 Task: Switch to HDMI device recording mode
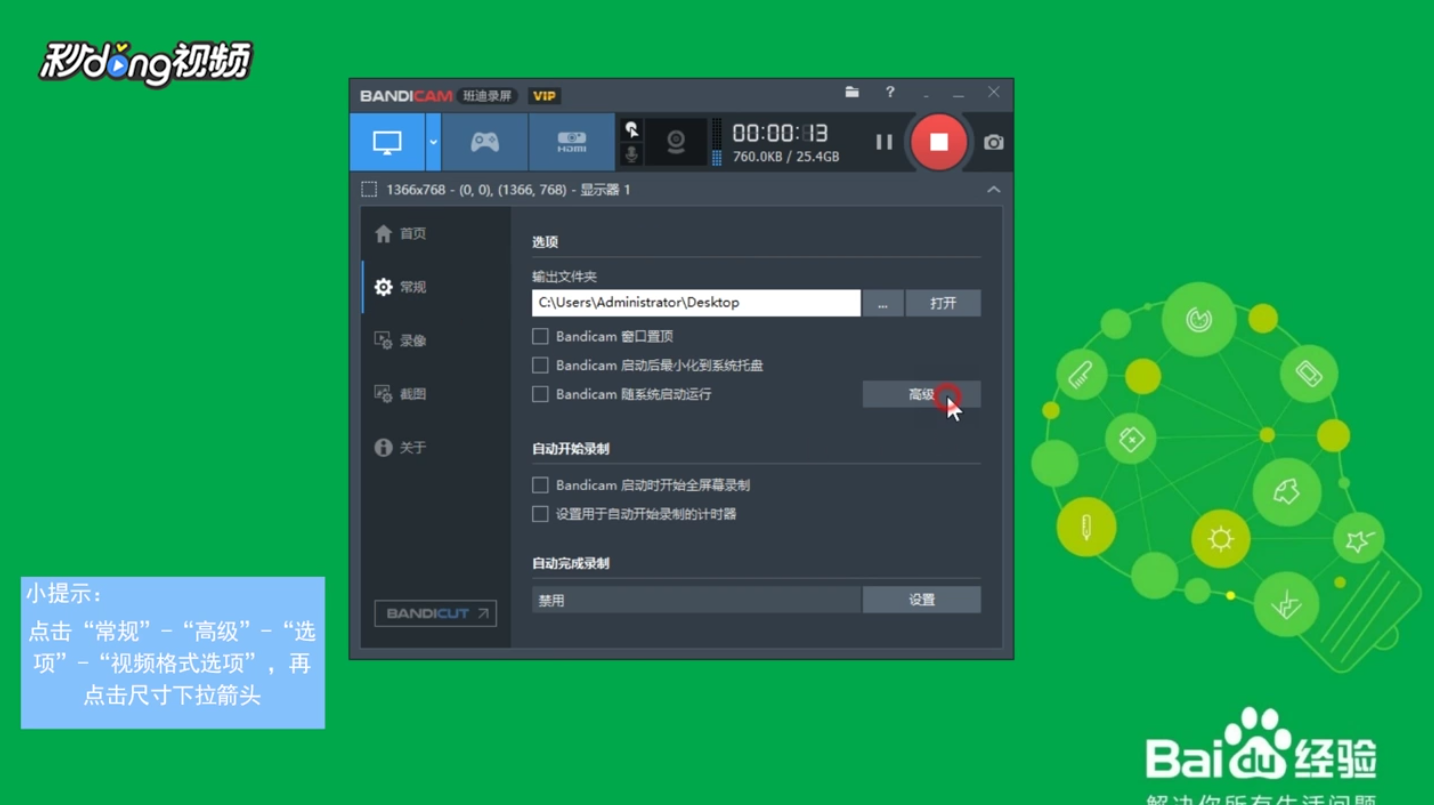pos(571,142)
